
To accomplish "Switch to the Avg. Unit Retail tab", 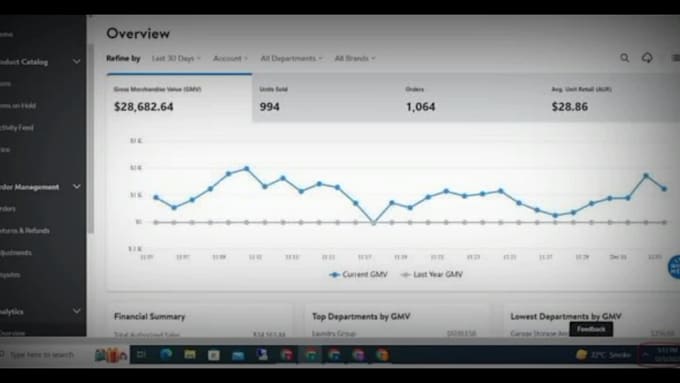I will click(611, 98).
